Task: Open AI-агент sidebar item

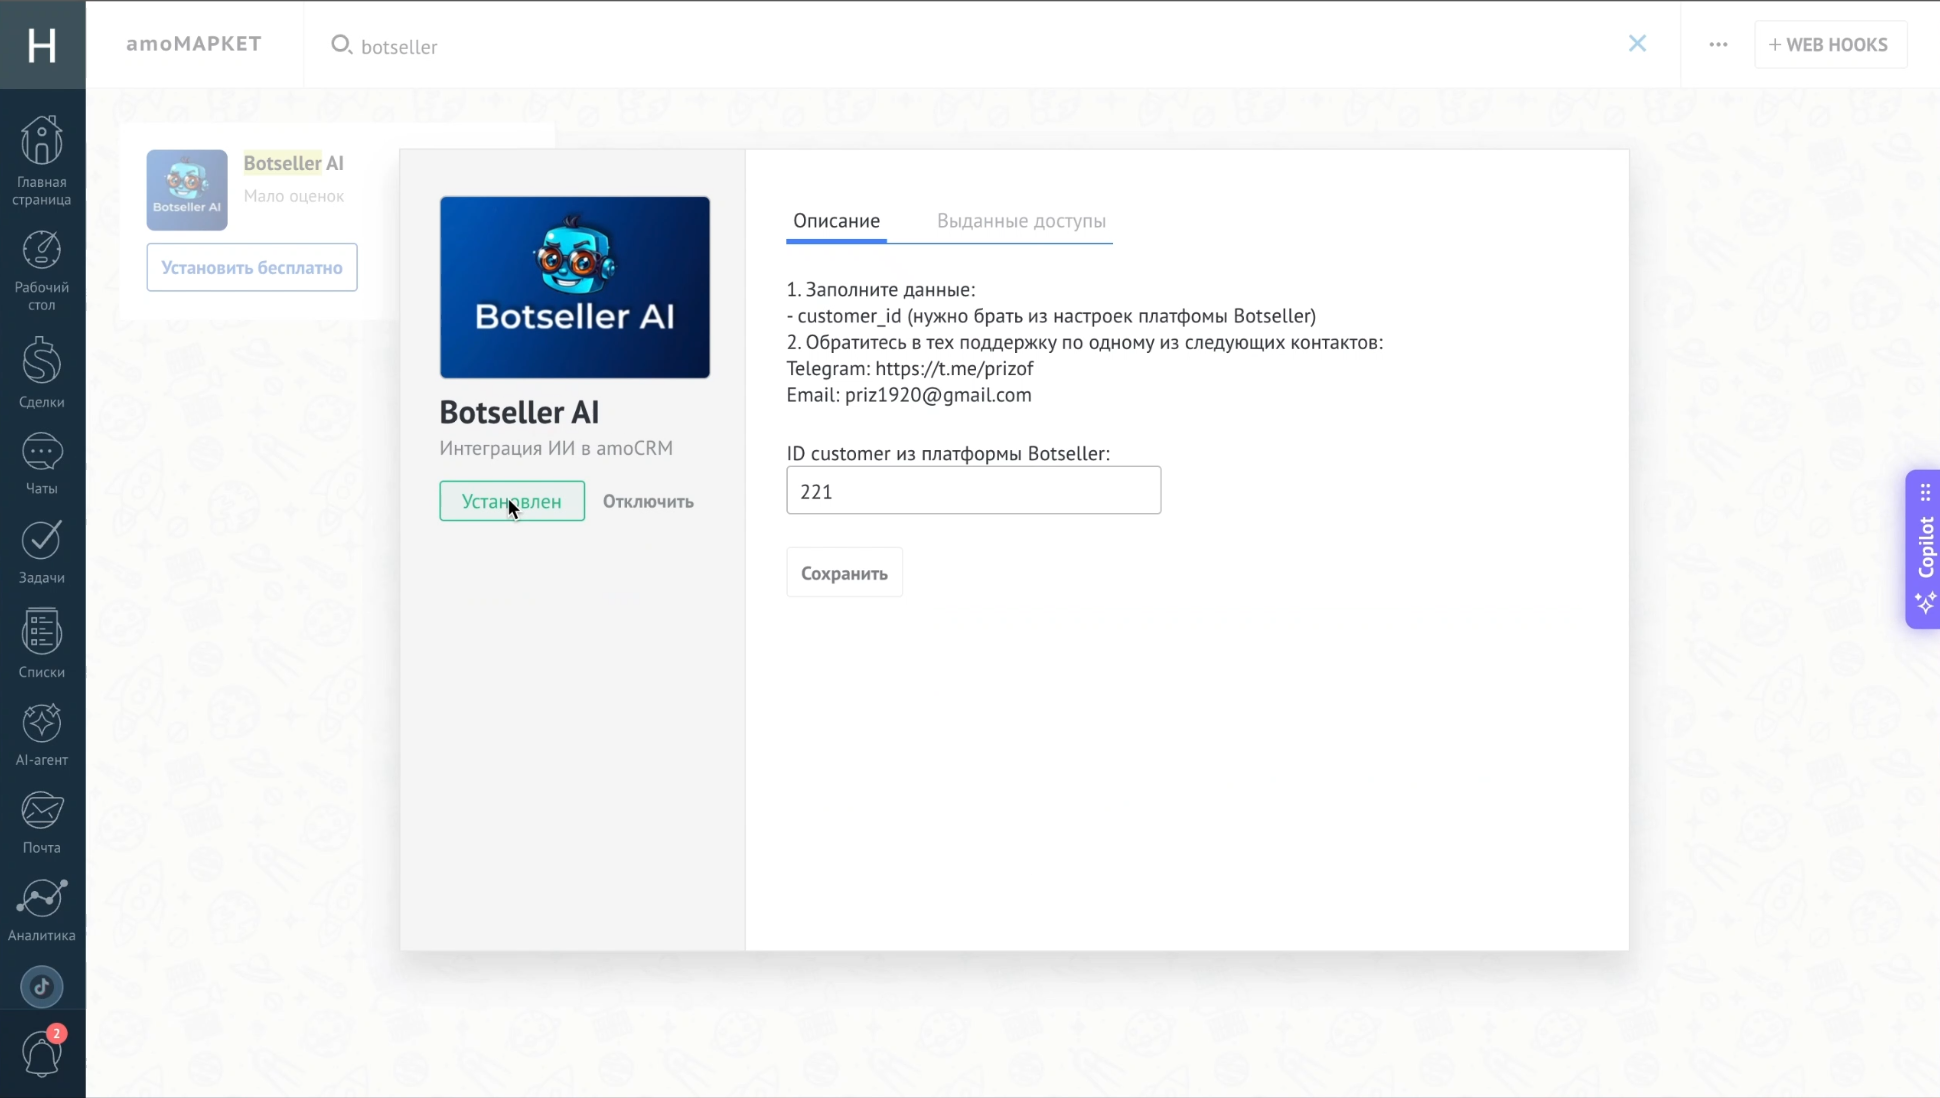Action: (42, 734)
